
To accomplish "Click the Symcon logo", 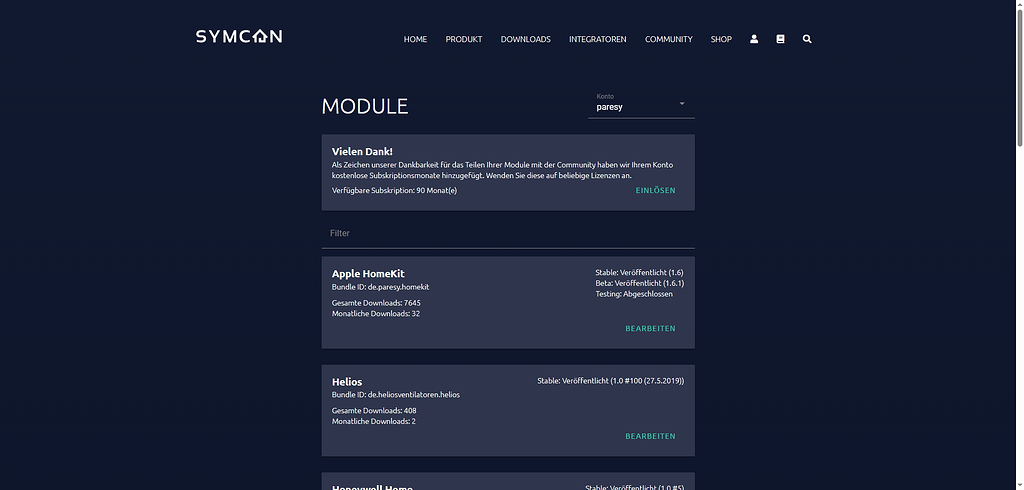I will [239, 37].
